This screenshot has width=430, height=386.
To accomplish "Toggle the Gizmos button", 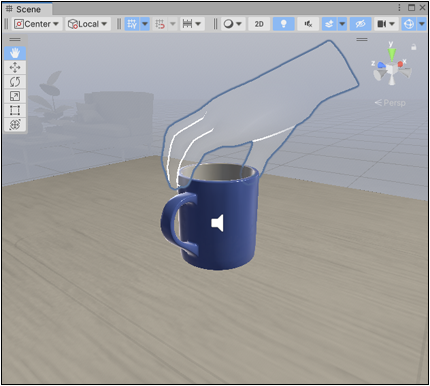I will pyautogui.click(x=409, y=24).
